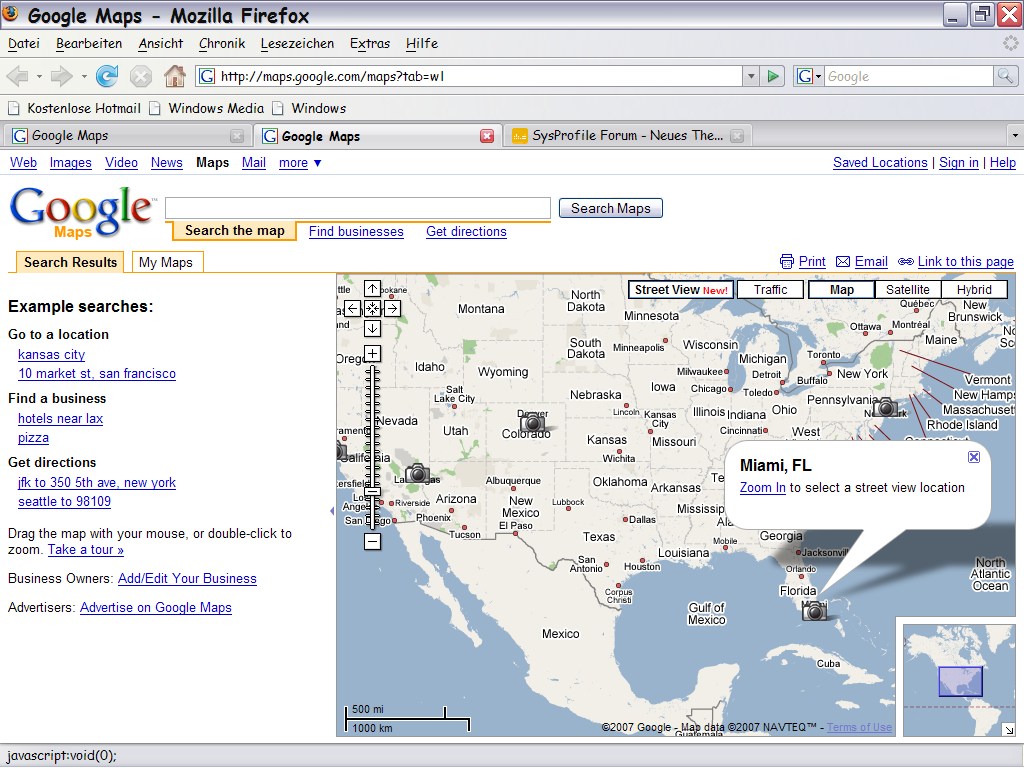
Task: Open the Bearbeiten menu
Action: [89, 44]
